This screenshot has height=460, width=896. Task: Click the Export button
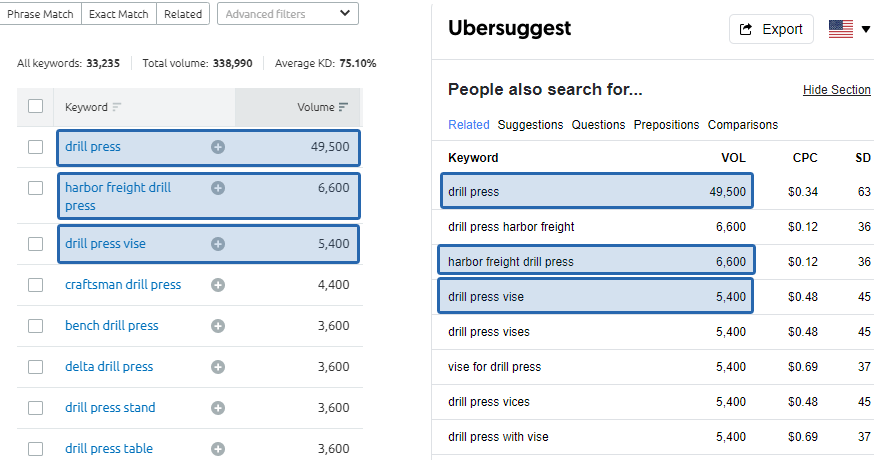click(771, 29)
